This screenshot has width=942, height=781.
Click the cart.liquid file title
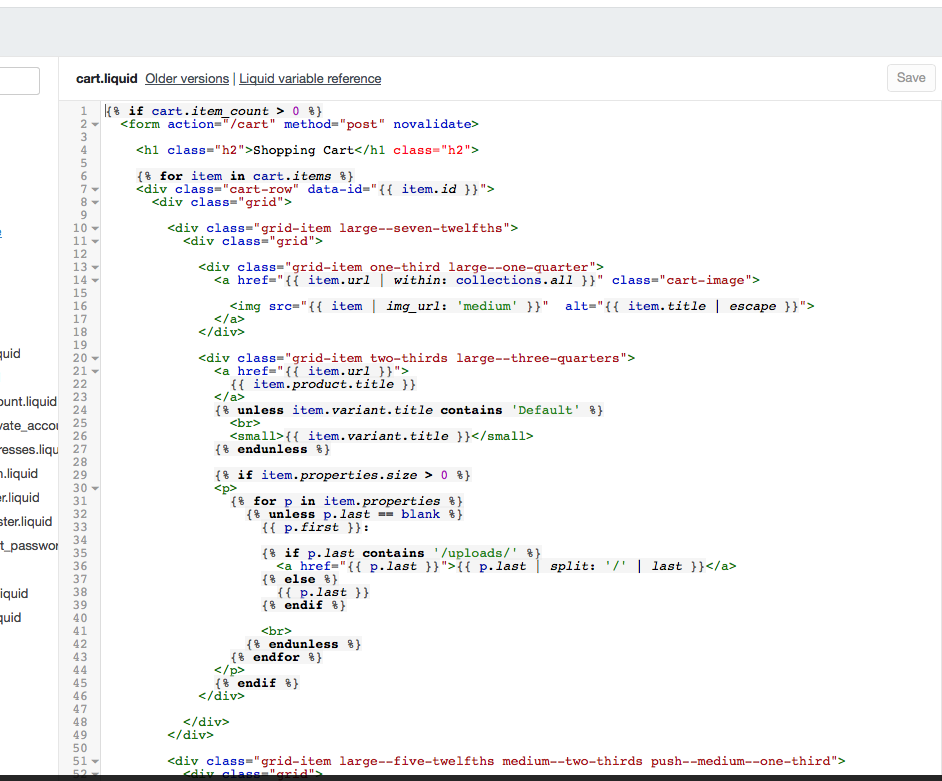tap(106, 79)
